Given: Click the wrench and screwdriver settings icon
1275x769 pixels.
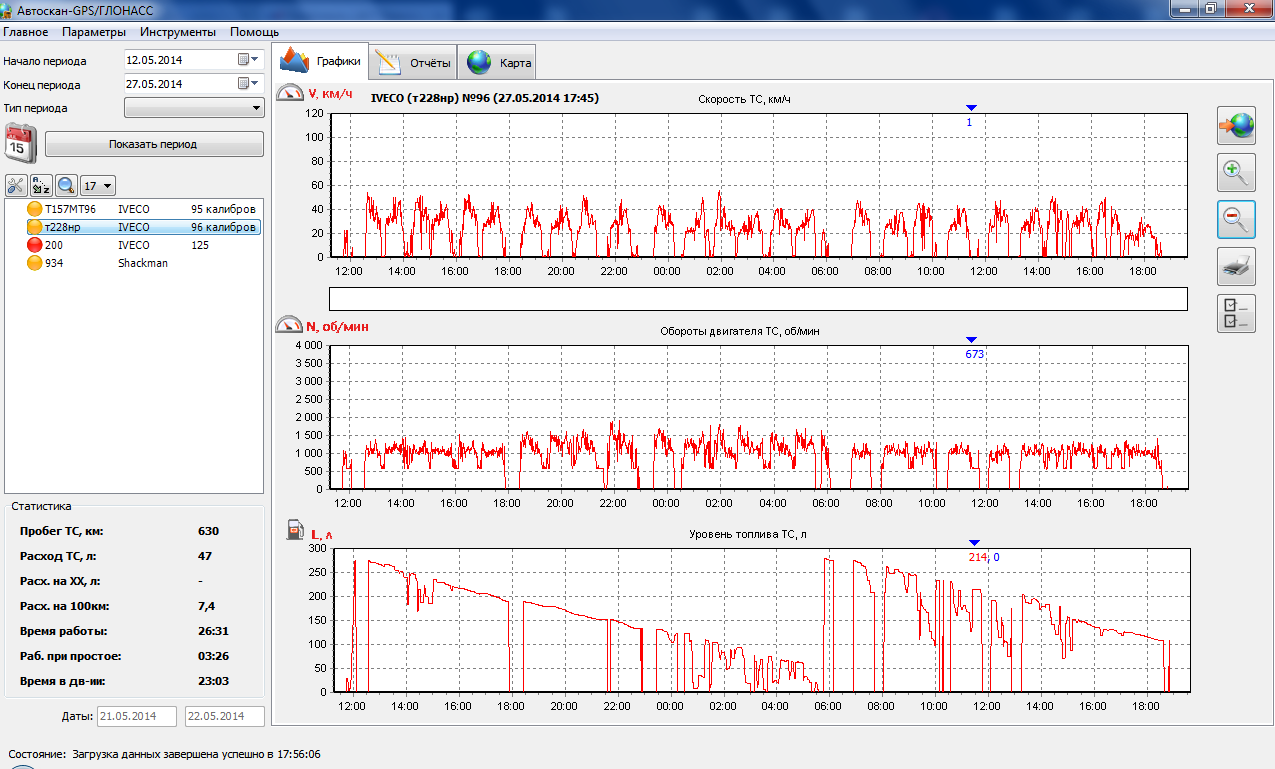Looking at the screenshot, I should [16, 185].
